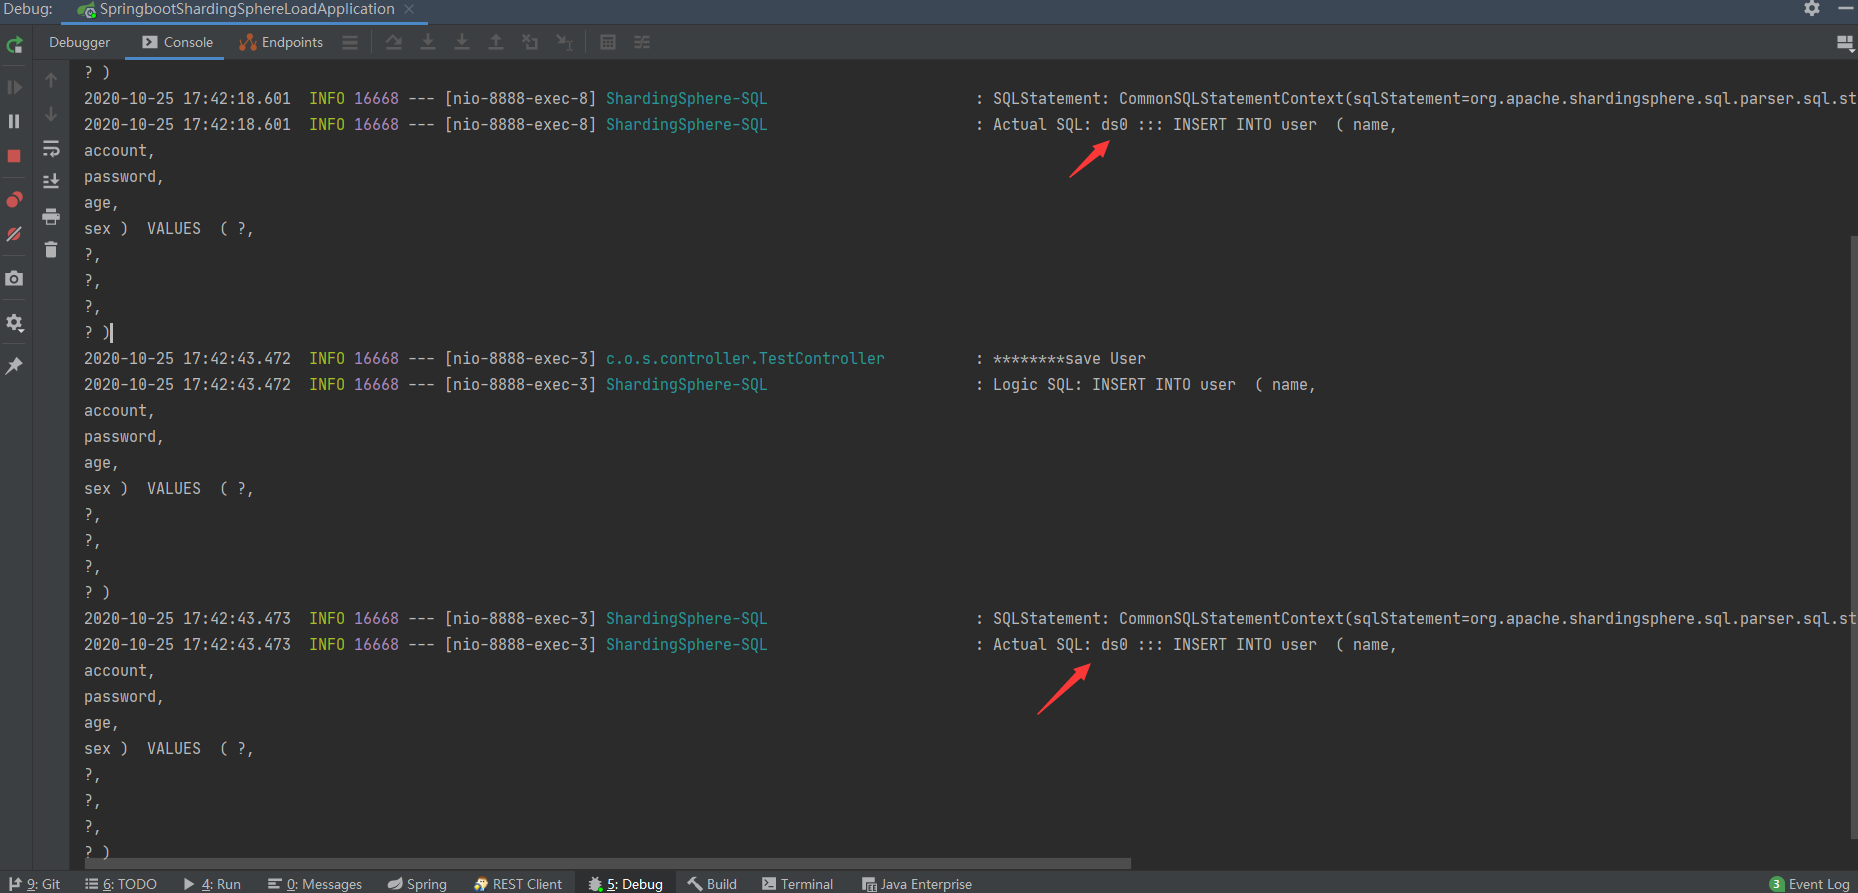Open the Spring tool window
The height and width of the screenshot is (893, 1858).
(x=417, y=884)
